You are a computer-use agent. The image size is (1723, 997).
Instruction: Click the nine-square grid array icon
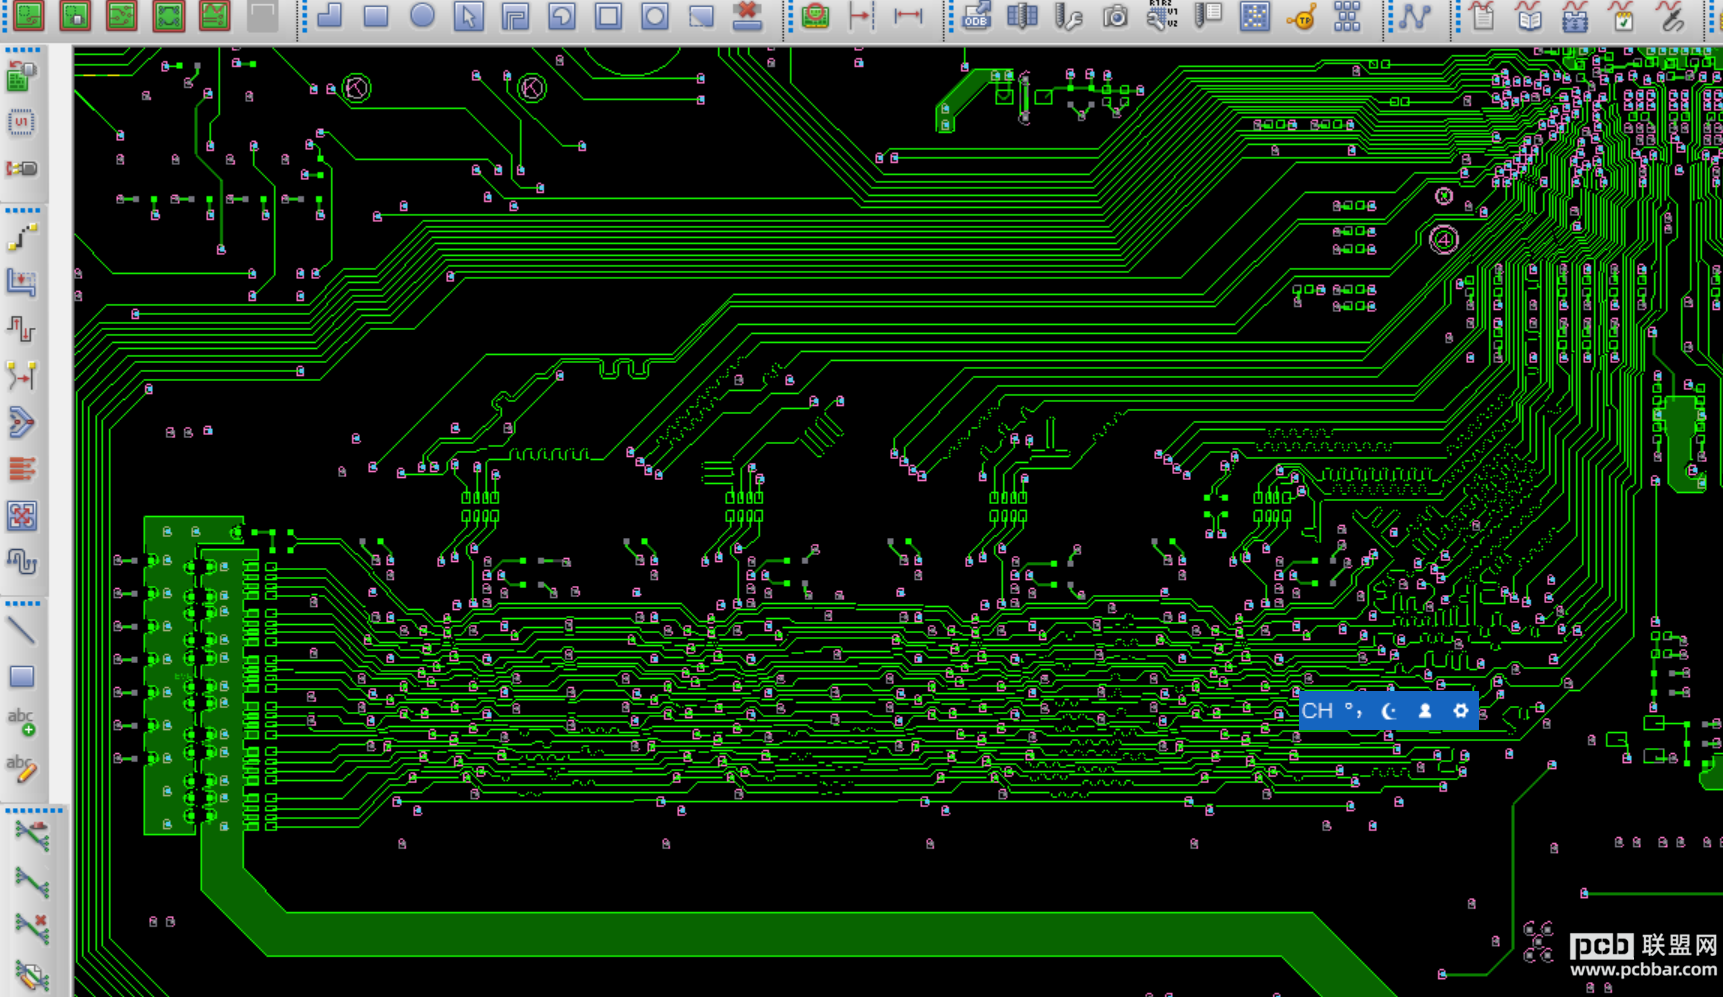tap(1347, 16)
